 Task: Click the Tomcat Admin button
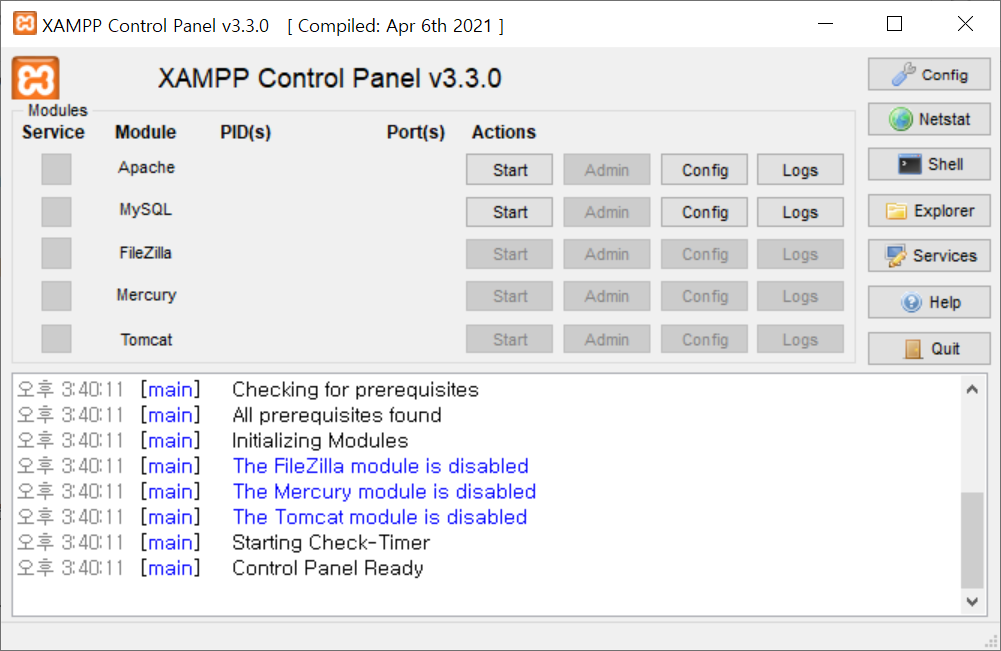(606, 339)
